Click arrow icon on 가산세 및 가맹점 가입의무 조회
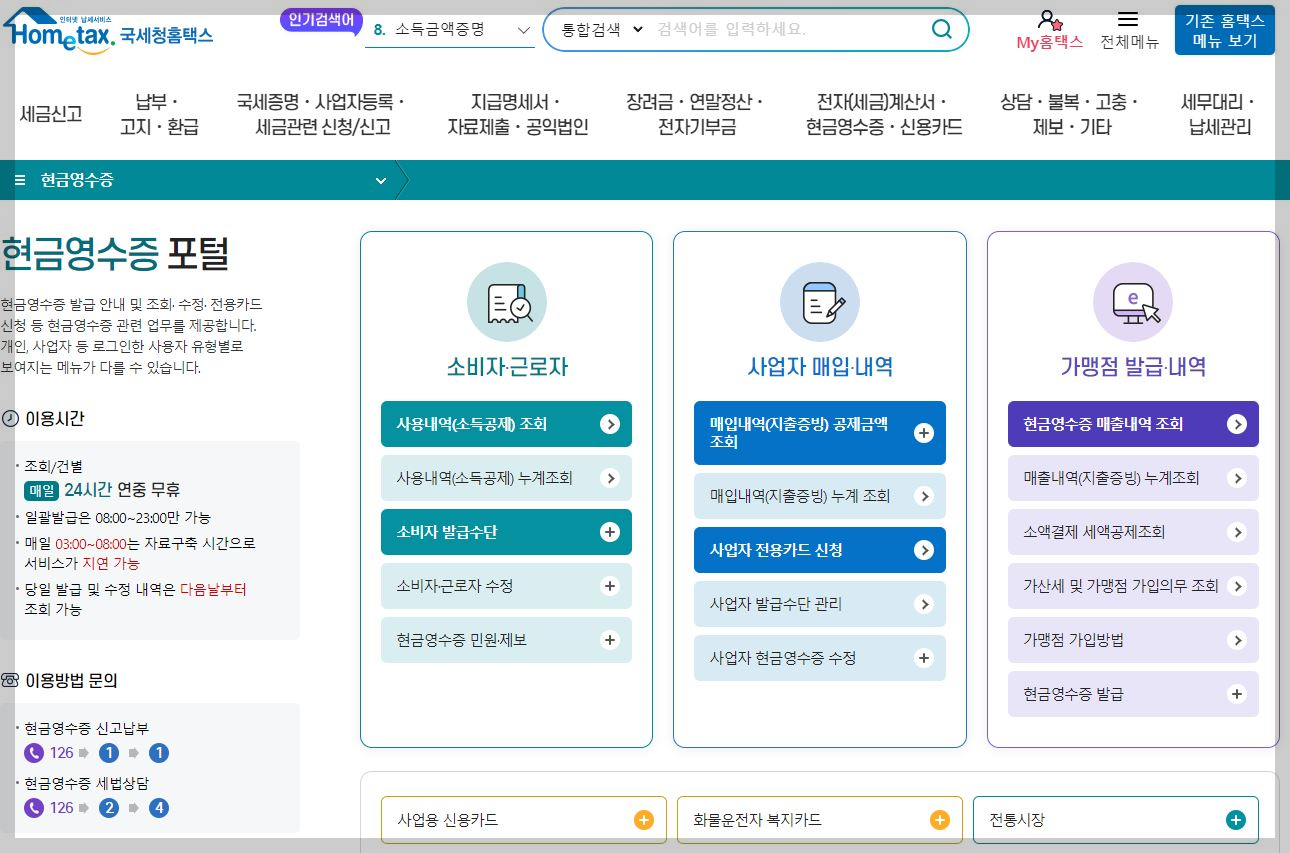 tap(1237, 586)
